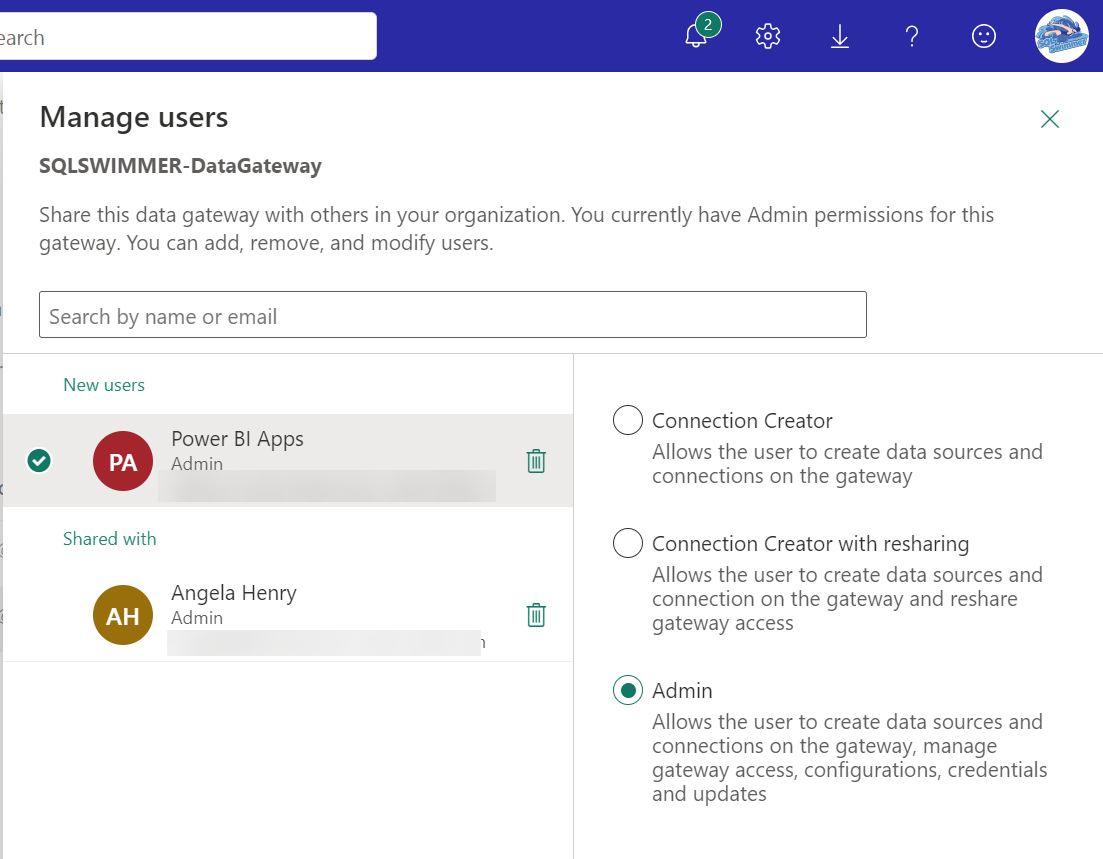Click the notification badge showing 2
This screenshot has height=859, width=1103.
708,25
